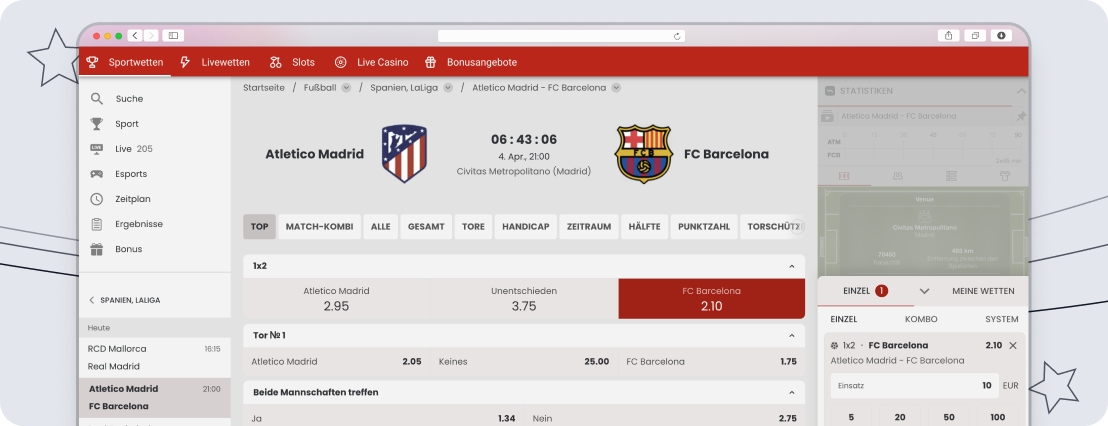Switch to the MATCH-KOMBI tab
Screen dimensions: 1108x426
(x=319, y=227)
